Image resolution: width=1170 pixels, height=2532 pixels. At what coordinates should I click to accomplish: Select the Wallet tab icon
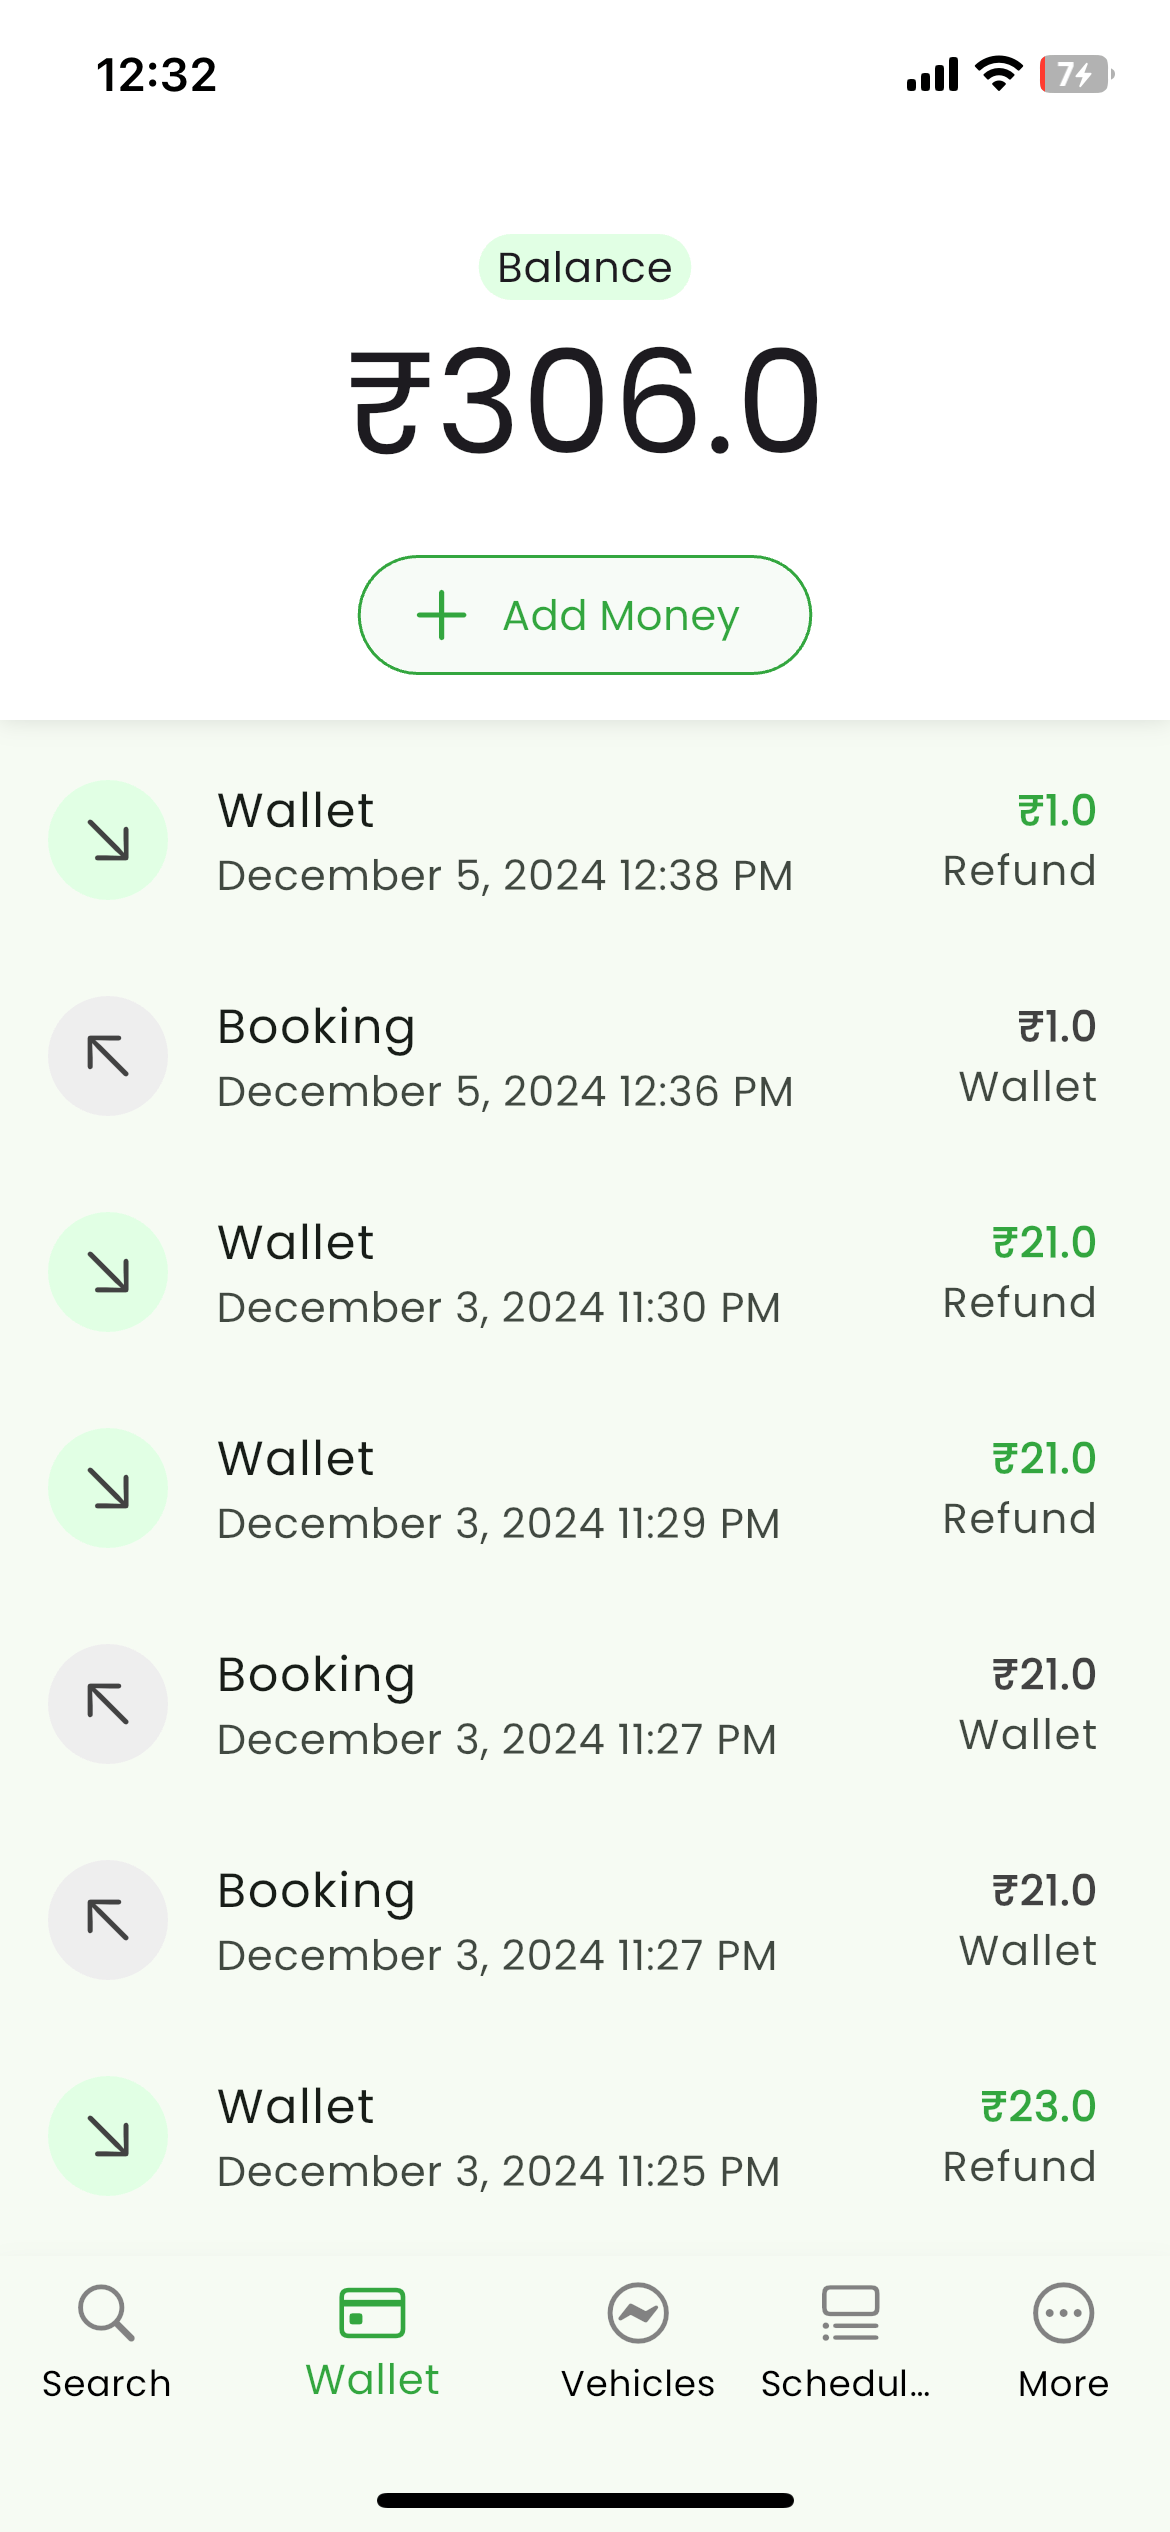click(x=372, y=2313)
